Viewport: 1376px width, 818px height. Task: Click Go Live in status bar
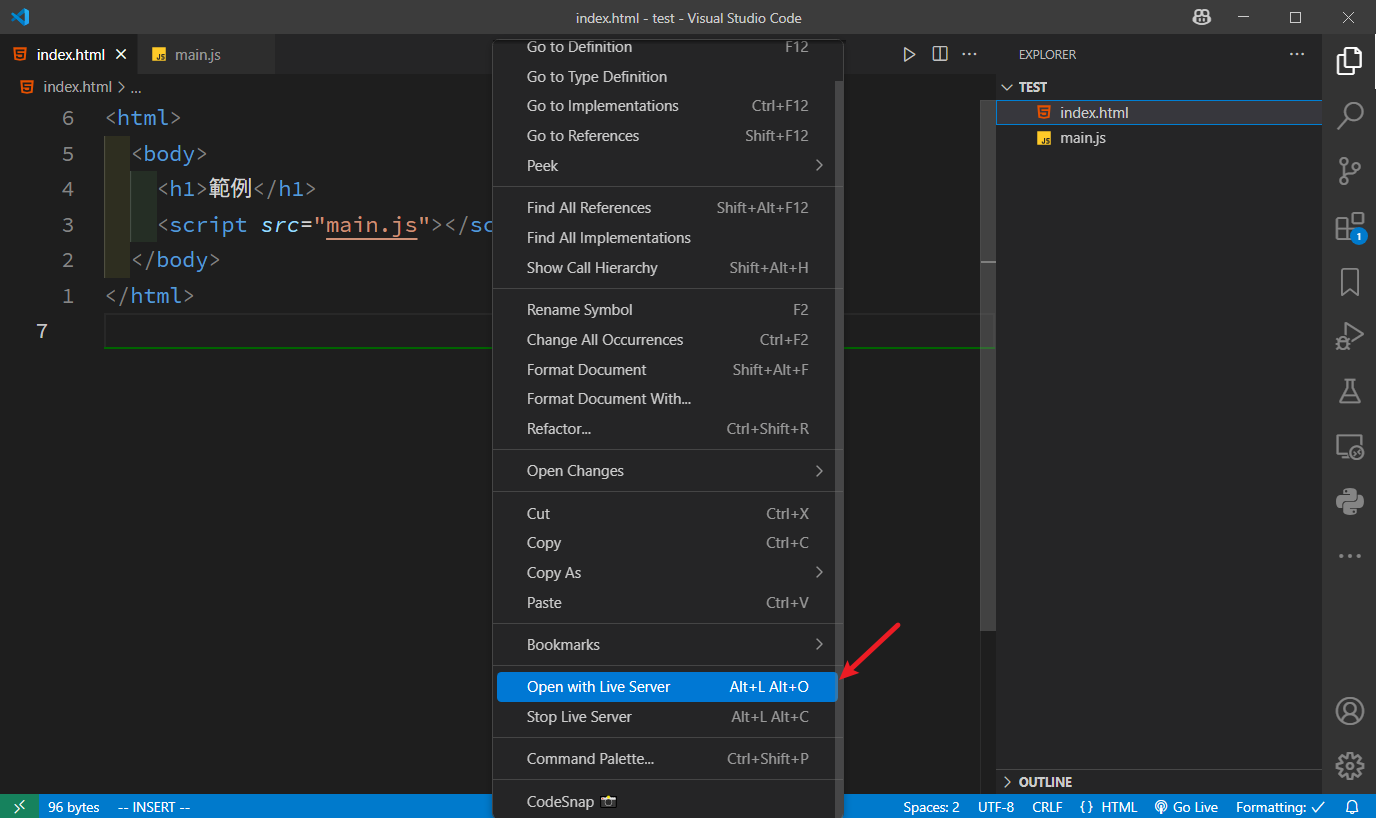click(x=1187, y=807)
